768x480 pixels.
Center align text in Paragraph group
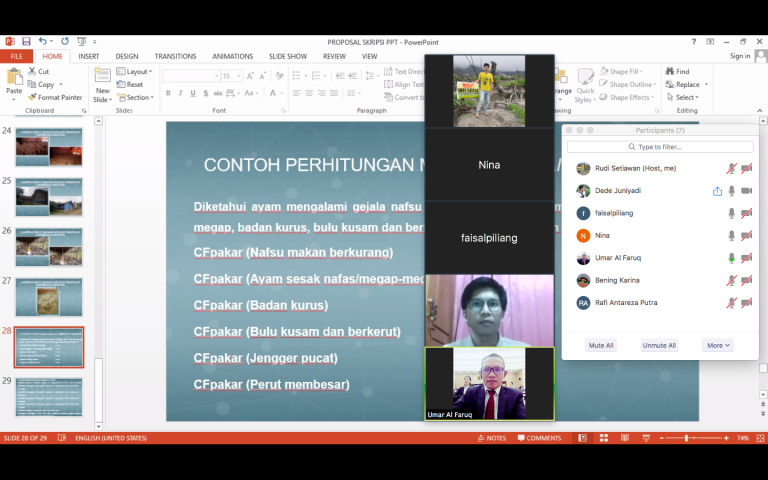309,93
